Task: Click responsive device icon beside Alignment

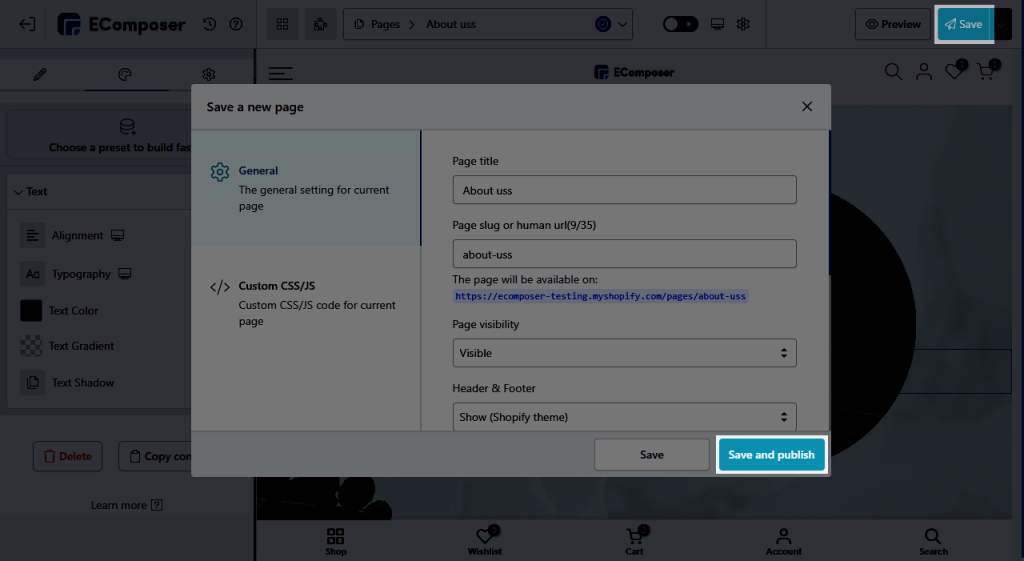Action: (x=118, y=235)
